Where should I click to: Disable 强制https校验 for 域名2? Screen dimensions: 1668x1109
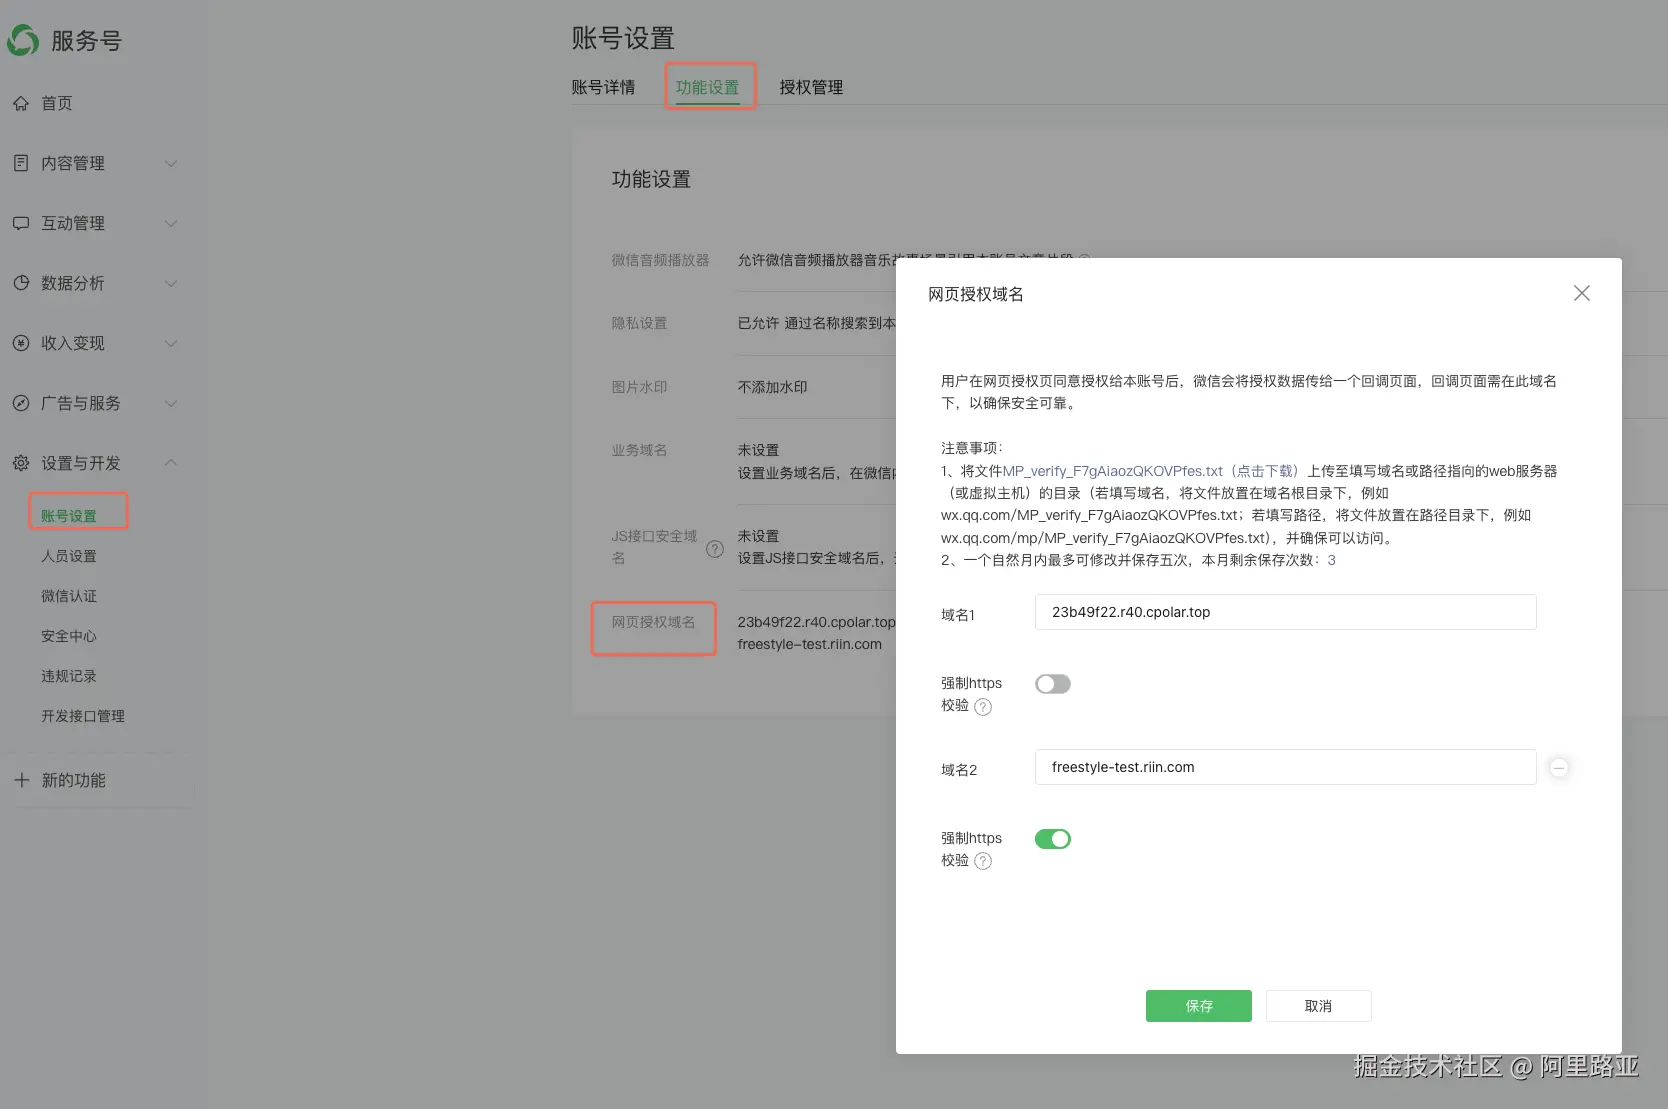click(x=1052, y=838)
